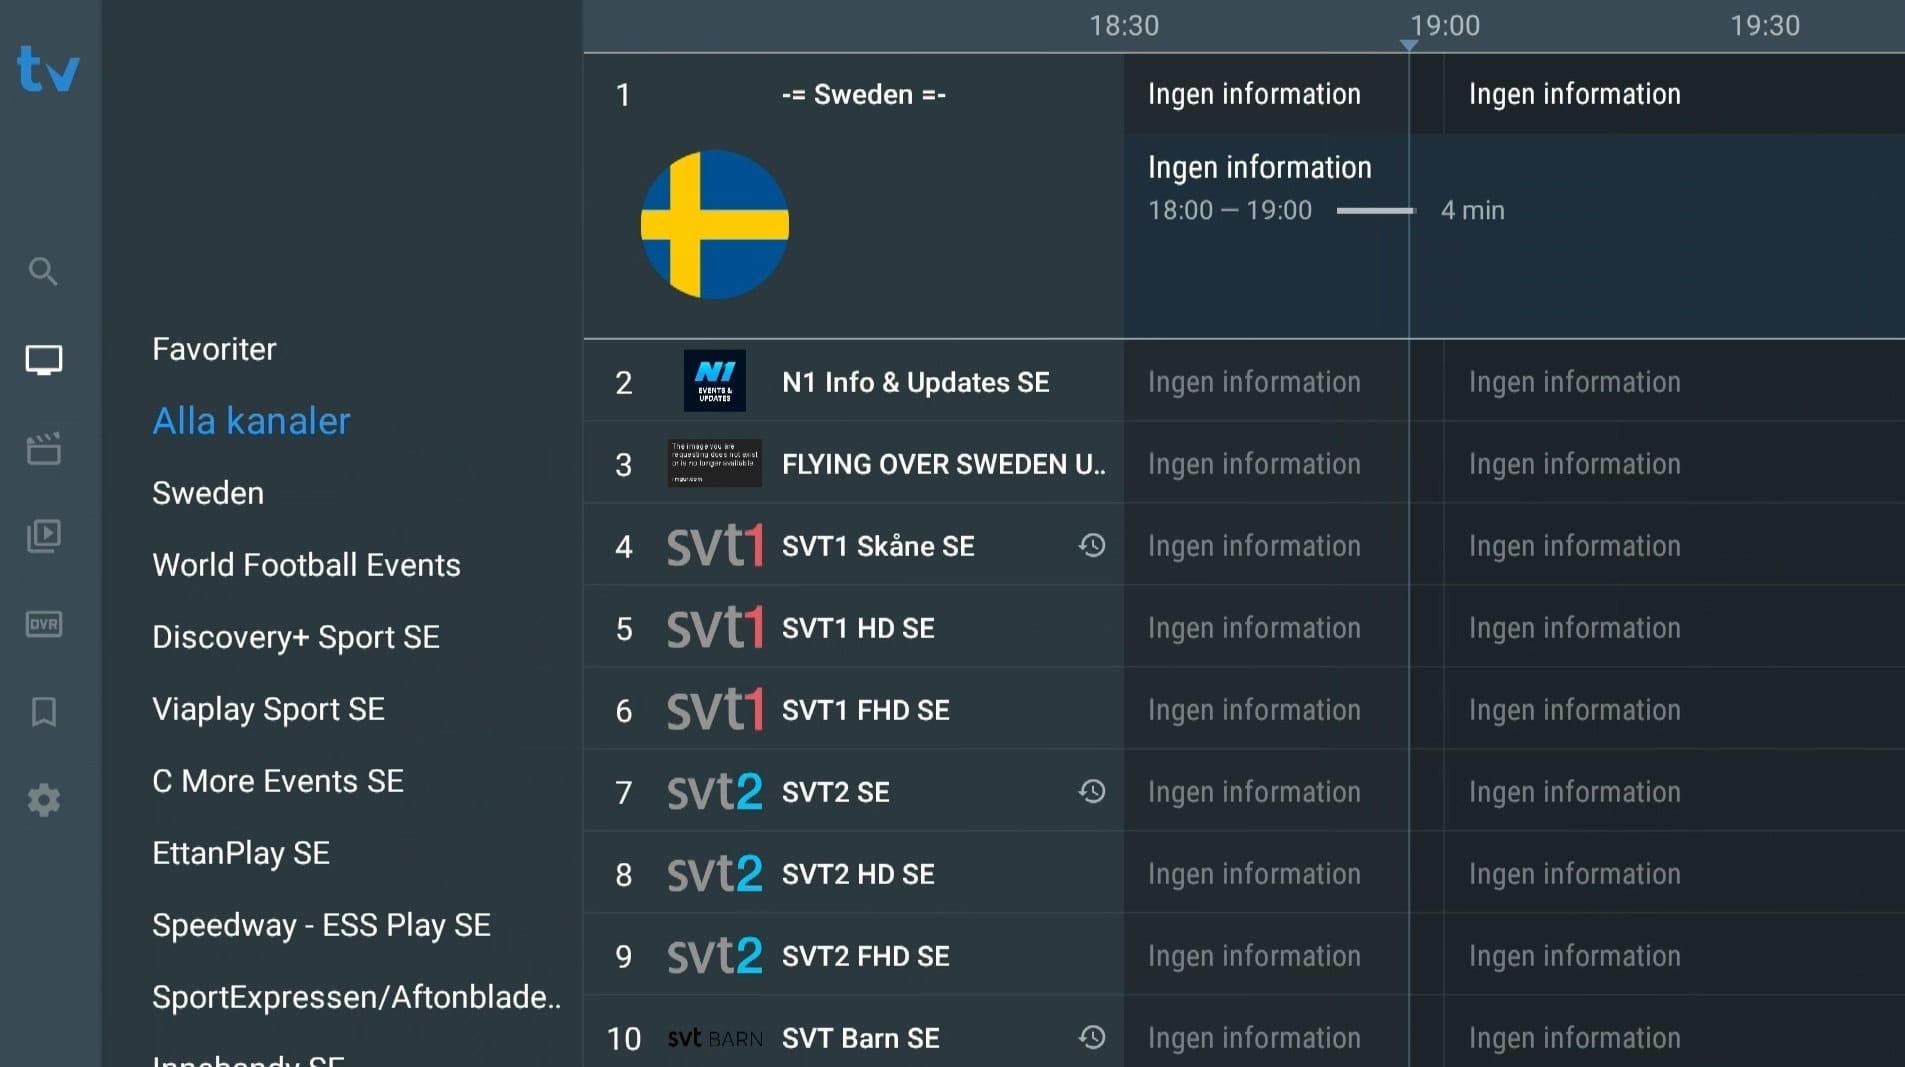Viewport: 1905px width, 1067px height.
Task: Select the SVT1 HD SE channel
Action: pyautogui.click(x=858, y=628)
